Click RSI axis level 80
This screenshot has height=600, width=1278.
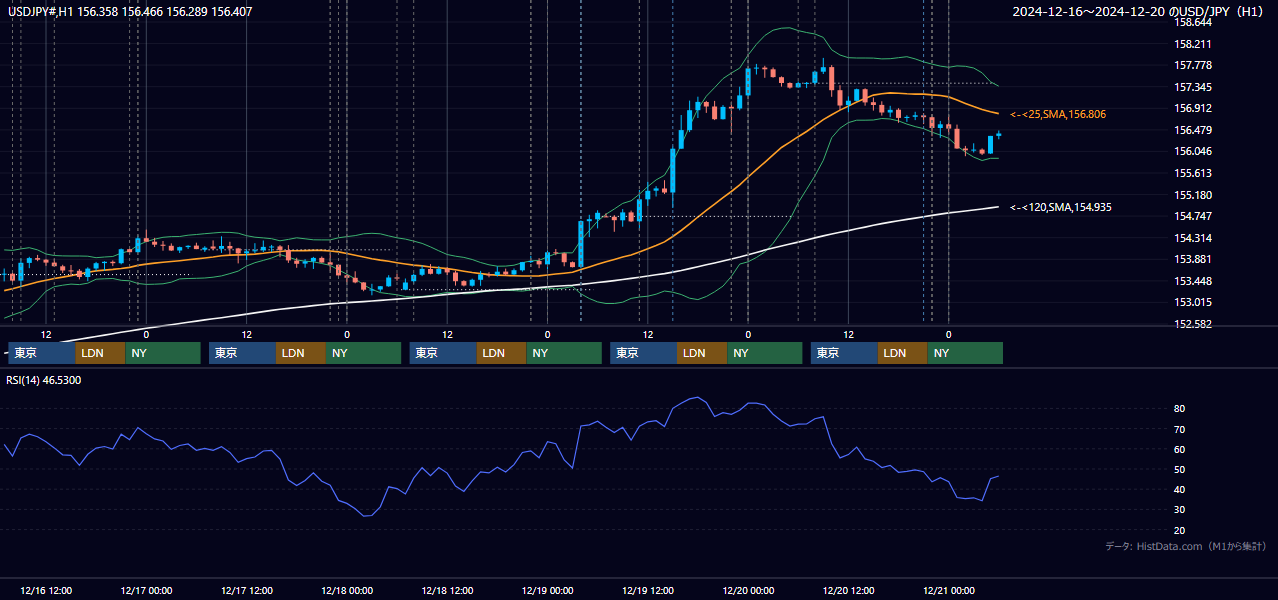coord(1180,409)
